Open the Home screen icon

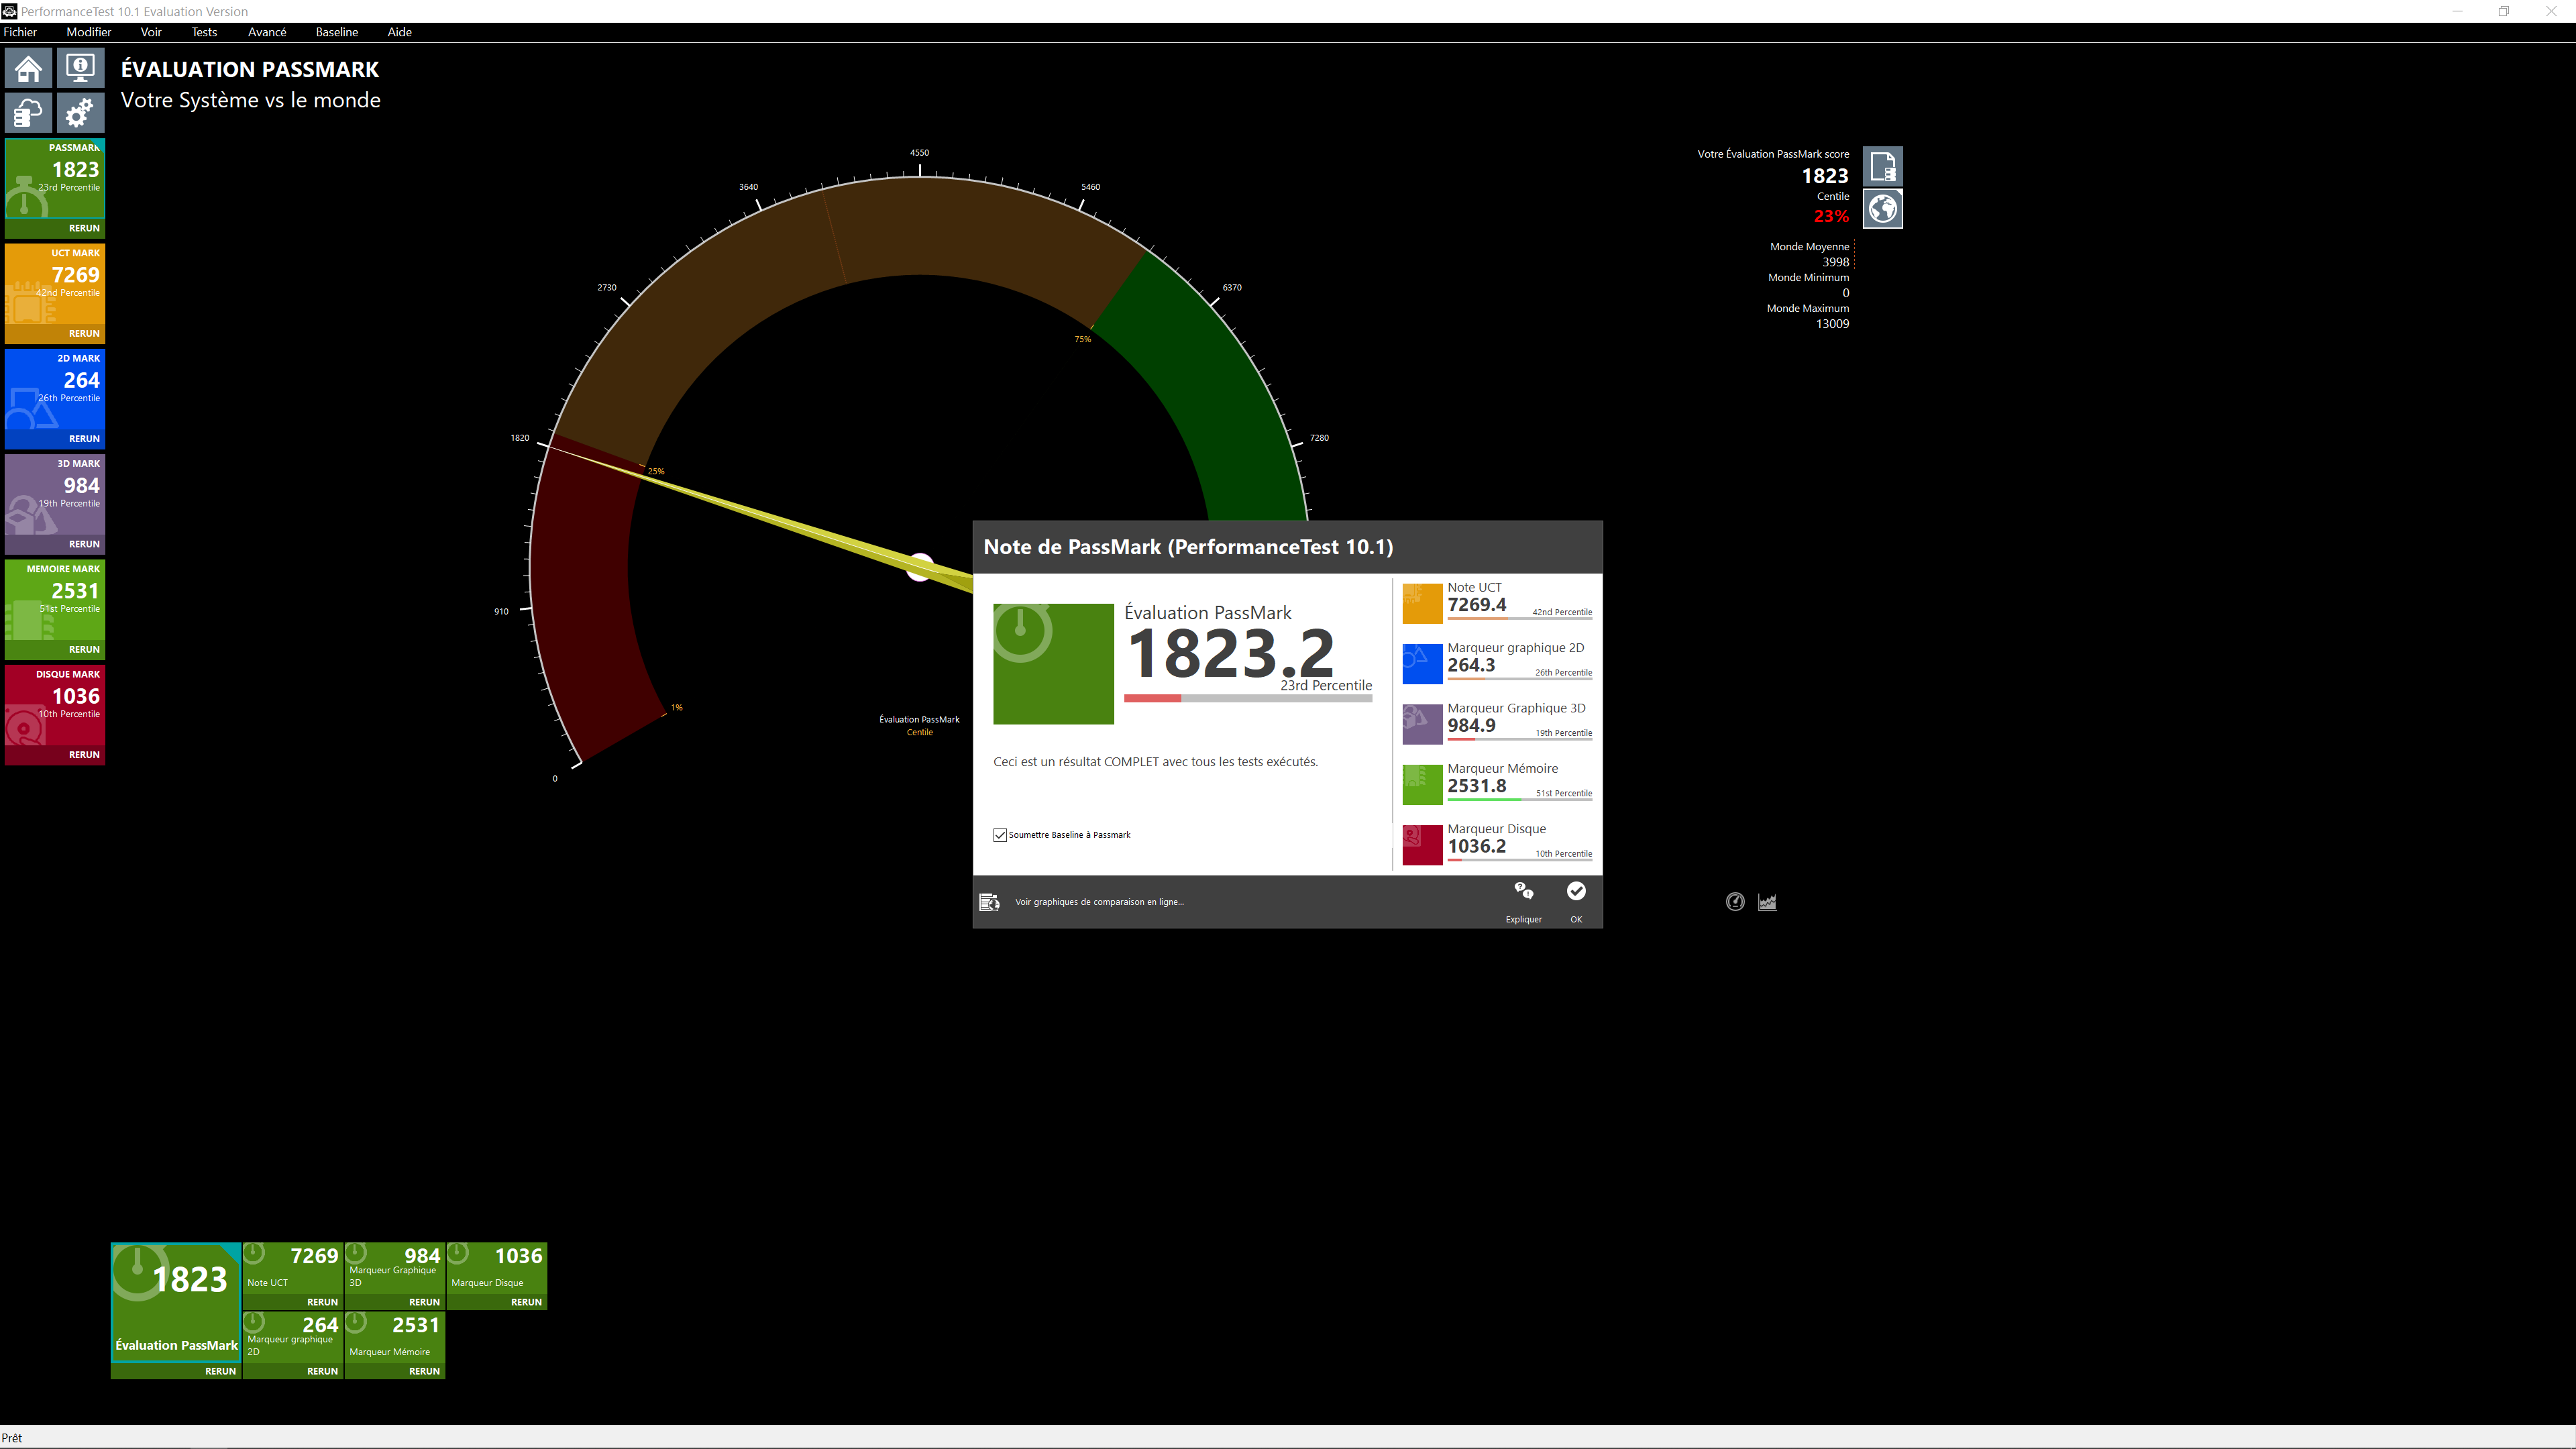click(x=29, y=69)
